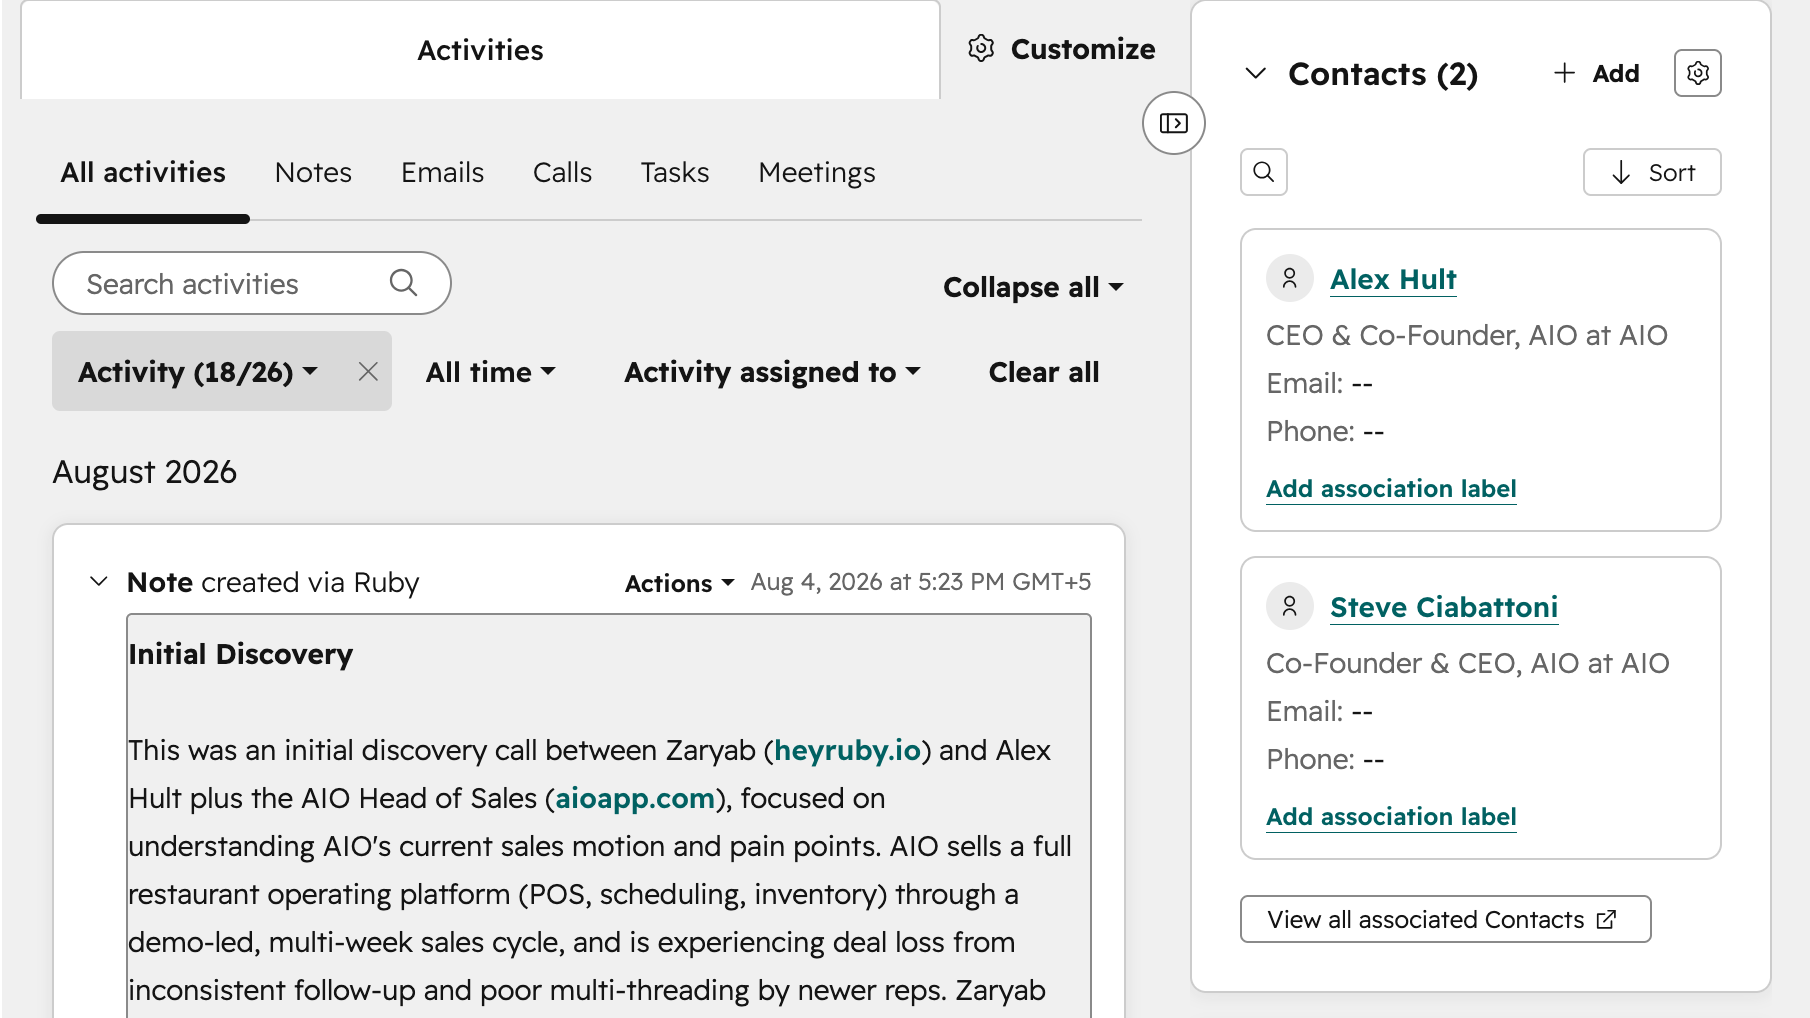Open the contacts Sort dropdown
The width and height of the screenshot is (1810, 1018).
1652,172
